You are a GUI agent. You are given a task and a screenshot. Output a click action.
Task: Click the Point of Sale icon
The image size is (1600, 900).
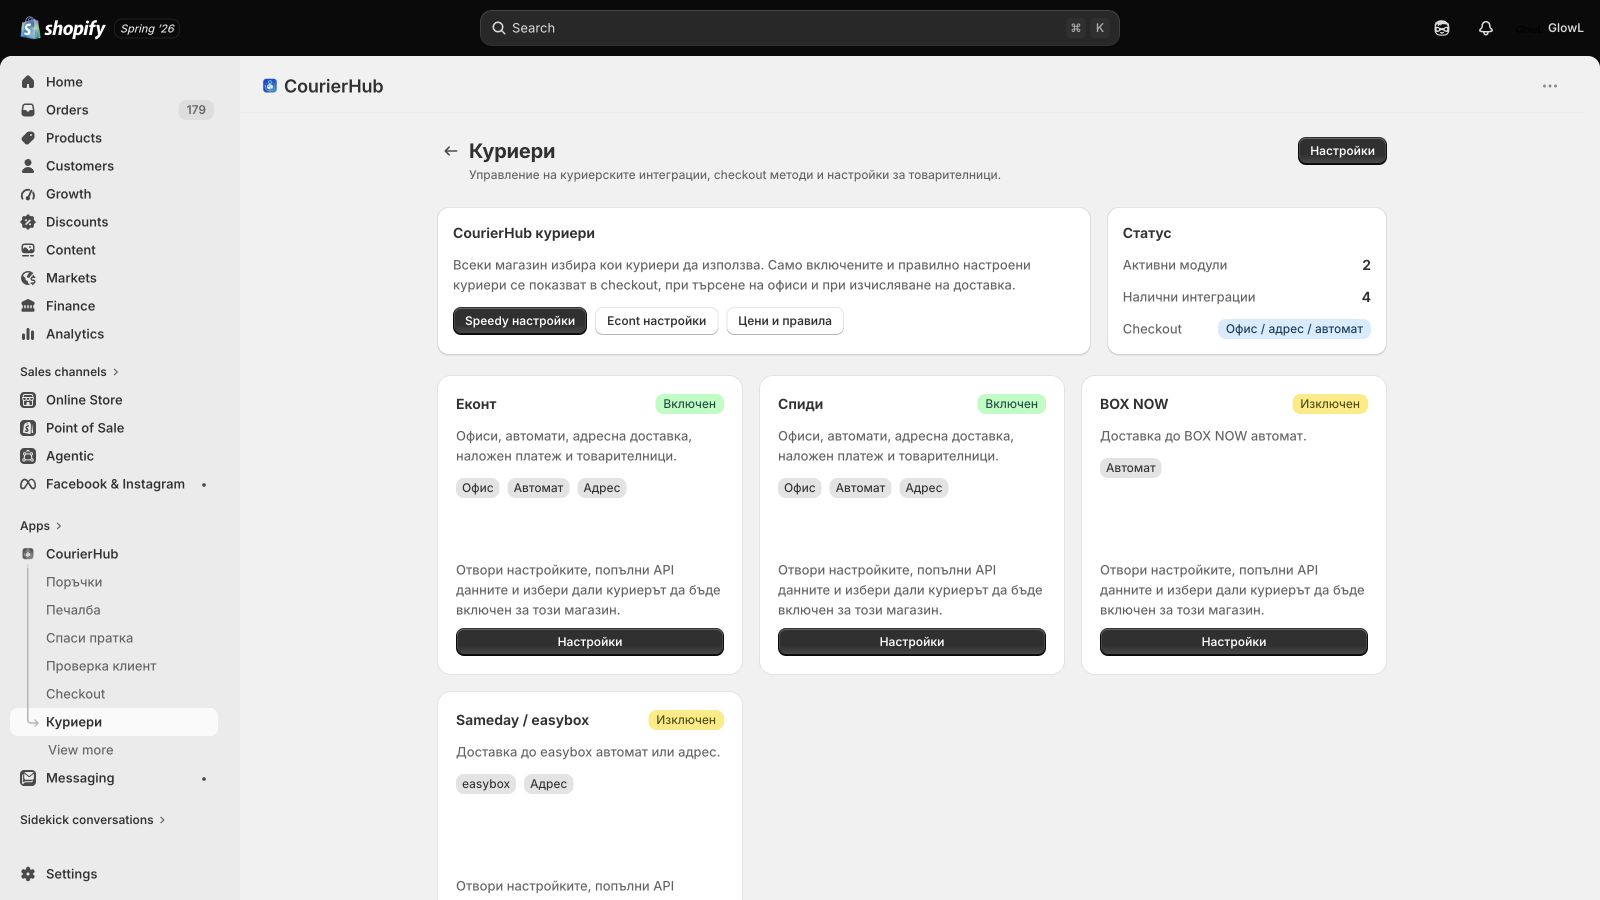(x=28, y=428)
